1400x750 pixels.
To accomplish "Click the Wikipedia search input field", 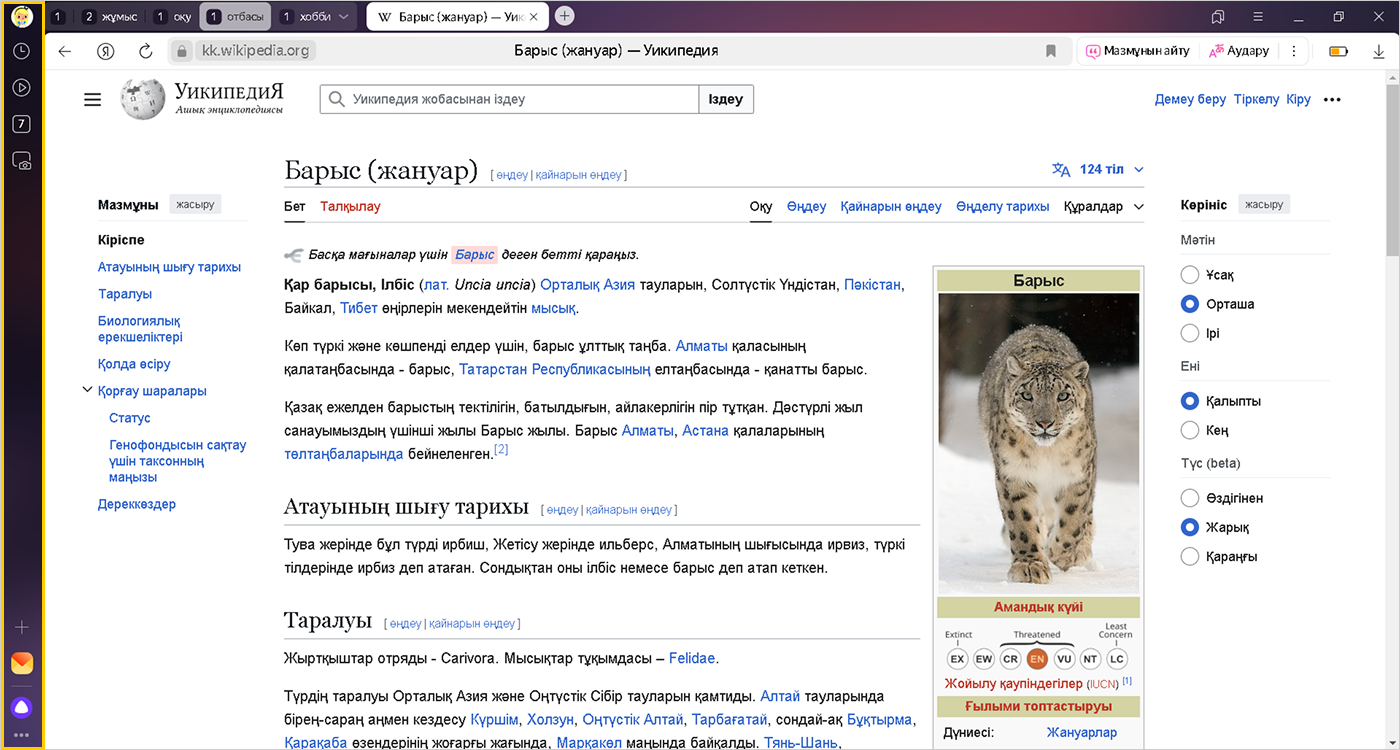I will tap(510, 99).
